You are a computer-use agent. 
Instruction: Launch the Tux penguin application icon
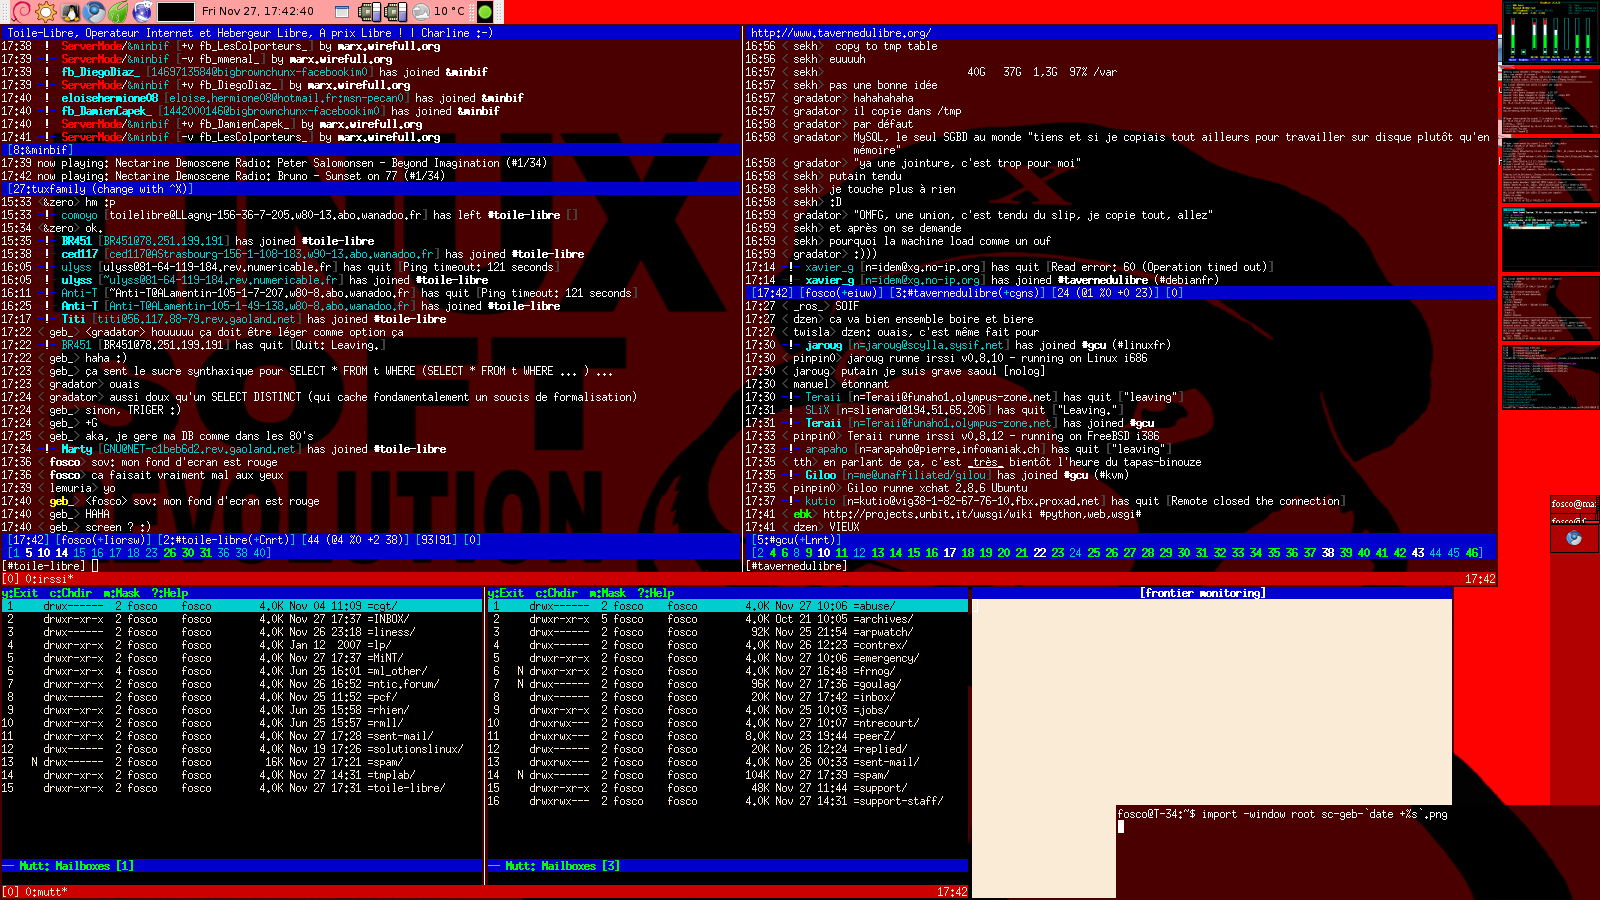[70, 12]
